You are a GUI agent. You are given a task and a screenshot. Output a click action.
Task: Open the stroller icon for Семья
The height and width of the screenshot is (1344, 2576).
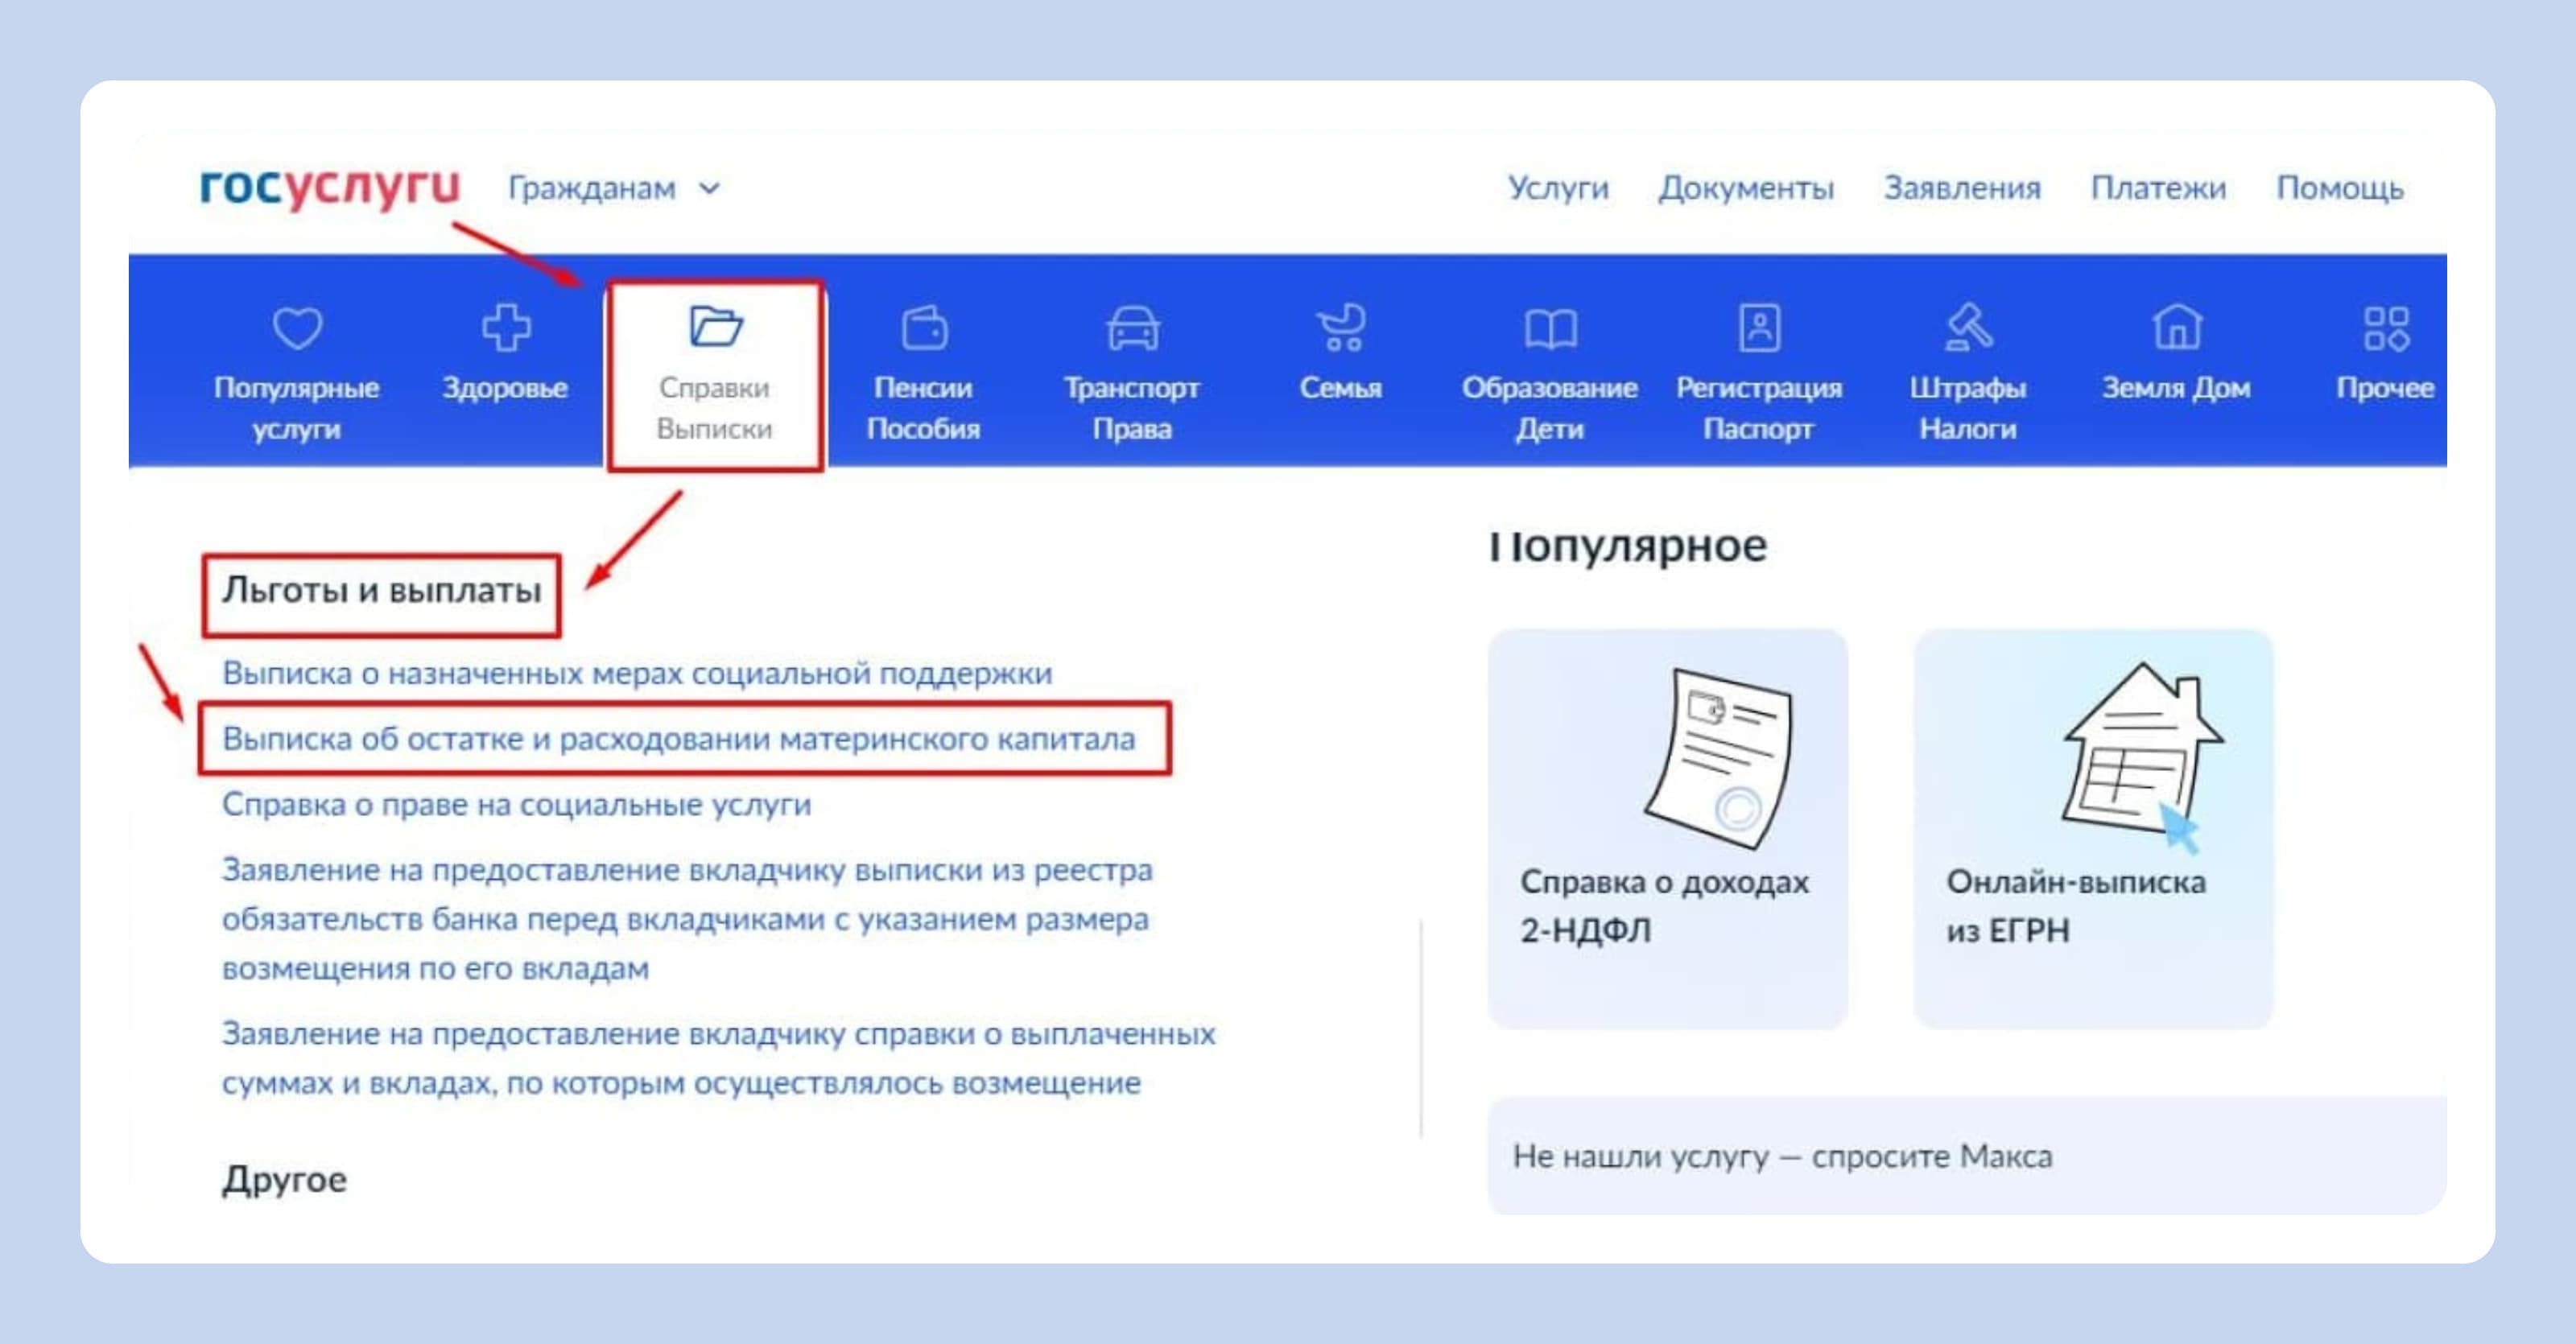pos(1341,328)
